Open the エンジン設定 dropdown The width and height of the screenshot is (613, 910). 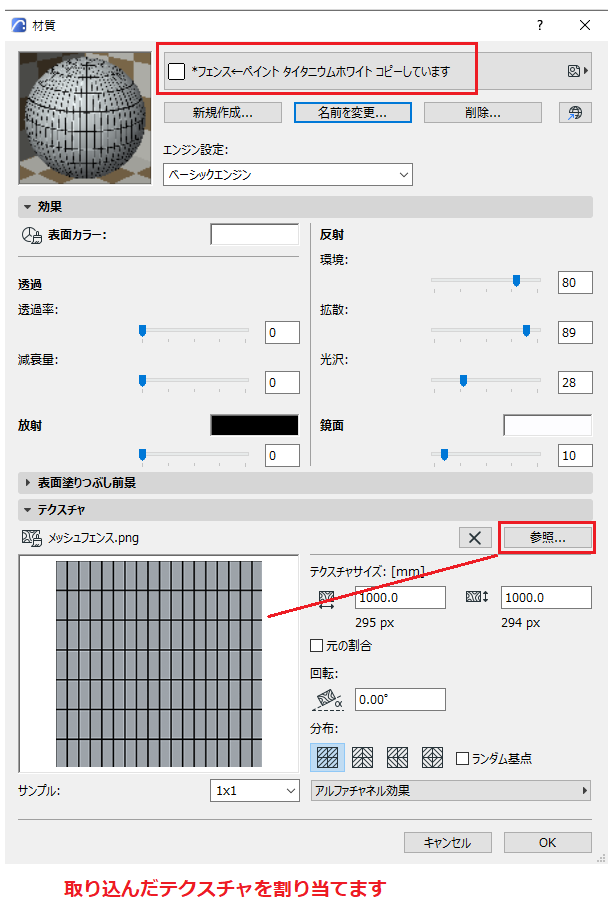pyautogui.click(x=288, y=175)
